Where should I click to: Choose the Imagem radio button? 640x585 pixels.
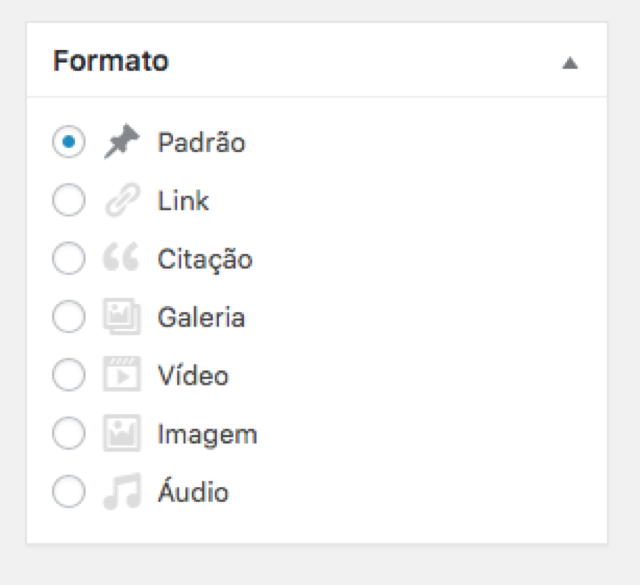click(x=69, y=435)
